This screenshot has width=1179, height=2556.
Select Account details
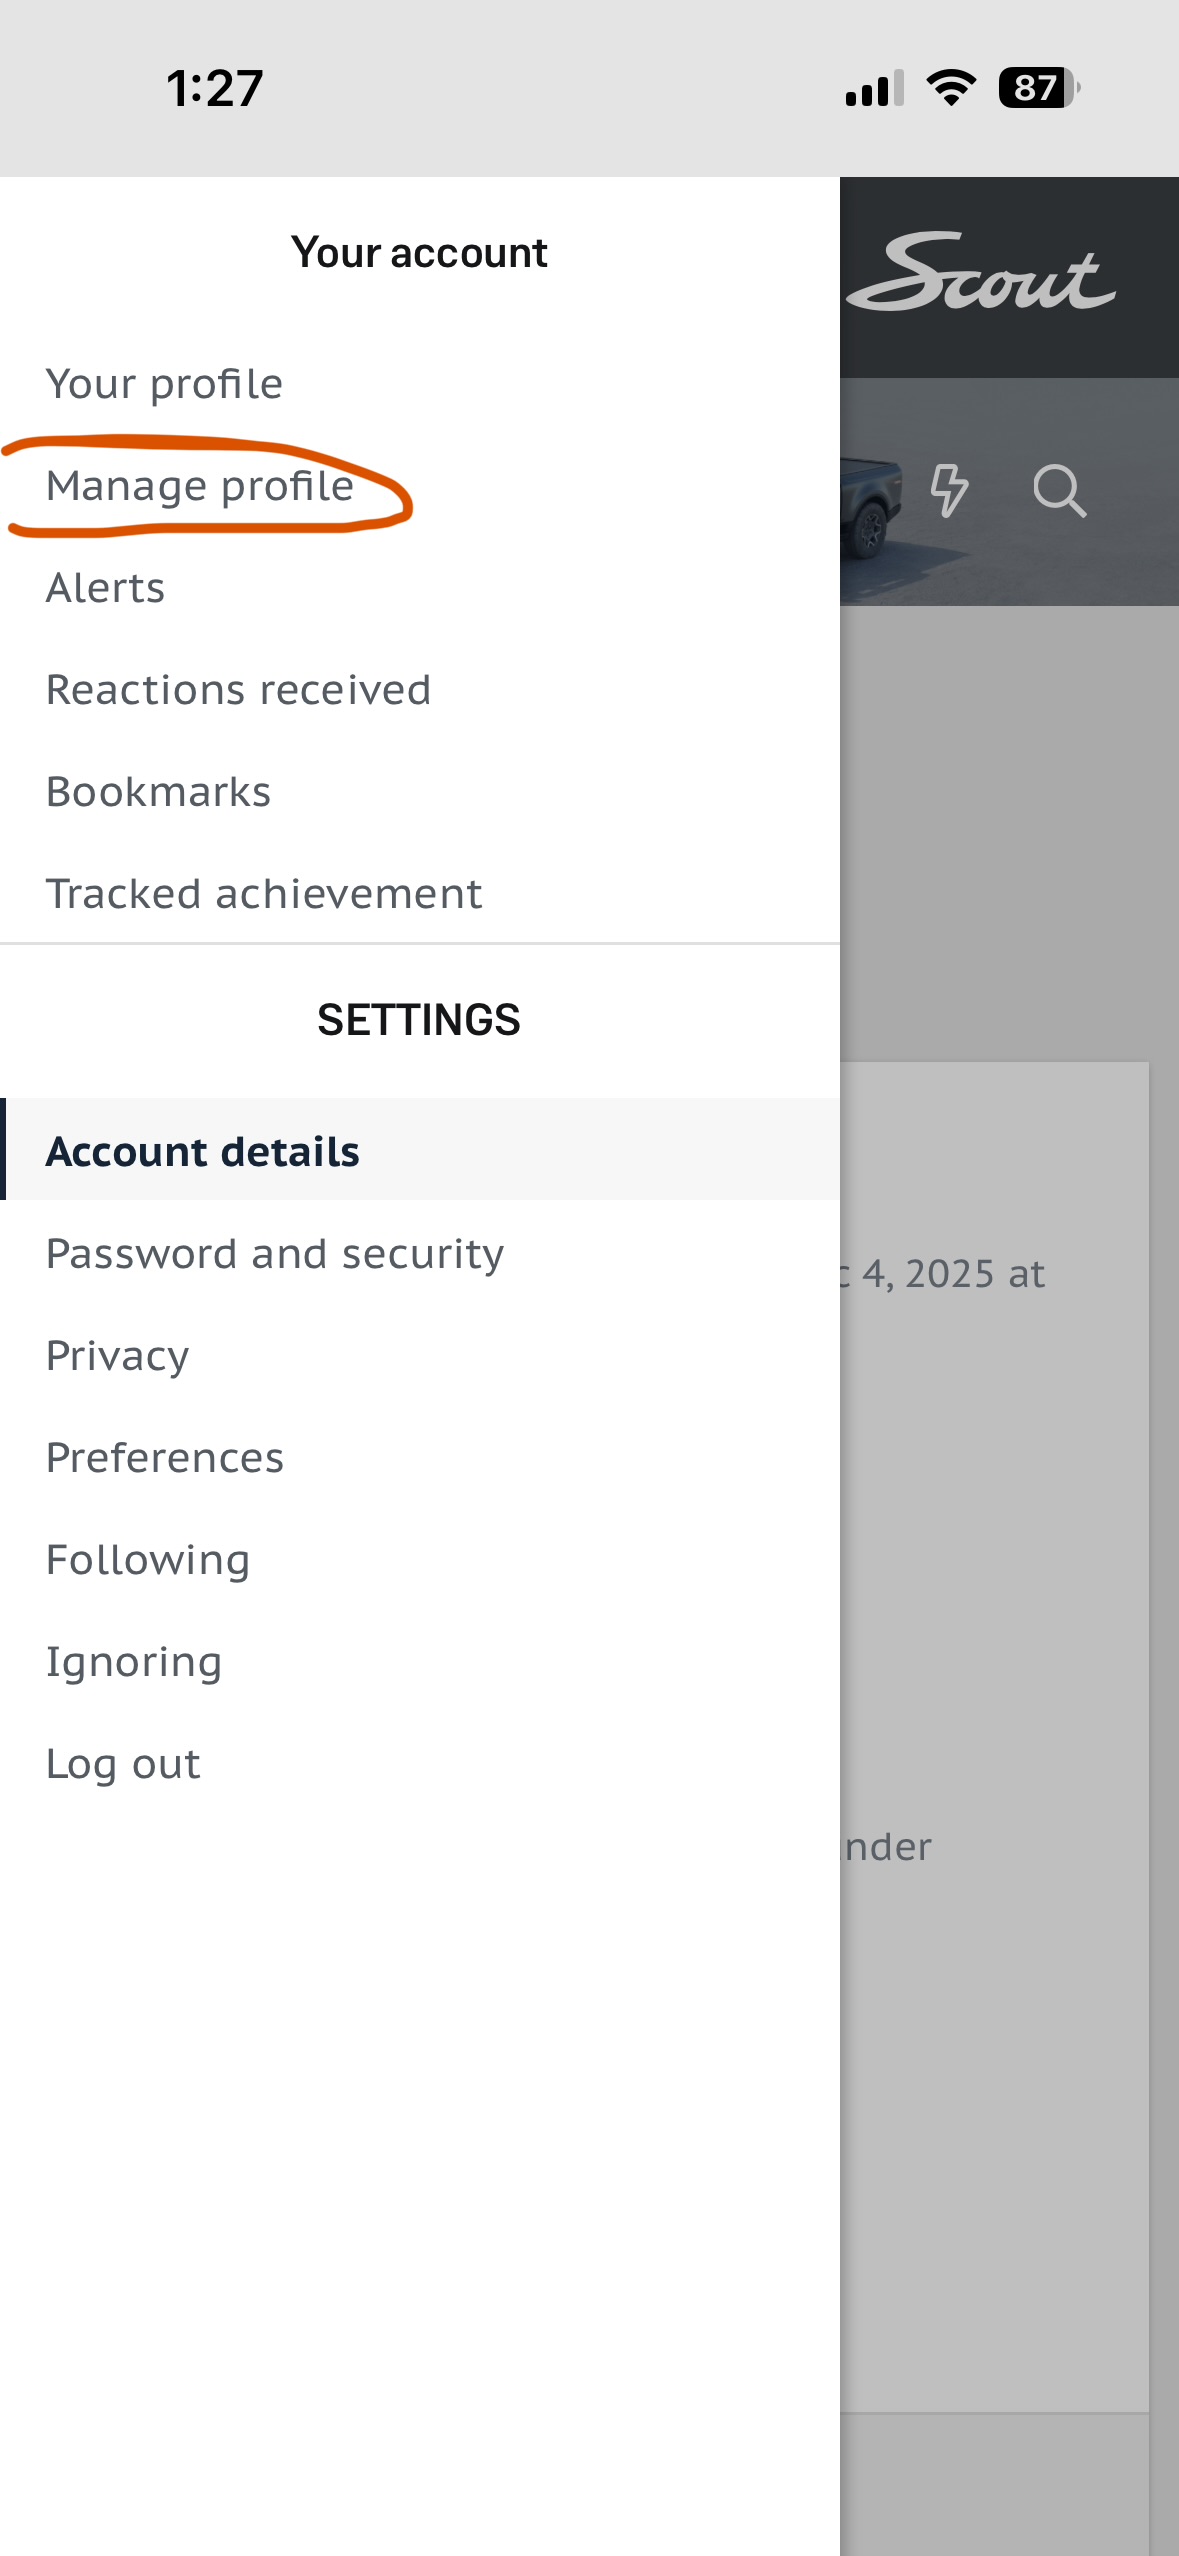point(203,1151)
